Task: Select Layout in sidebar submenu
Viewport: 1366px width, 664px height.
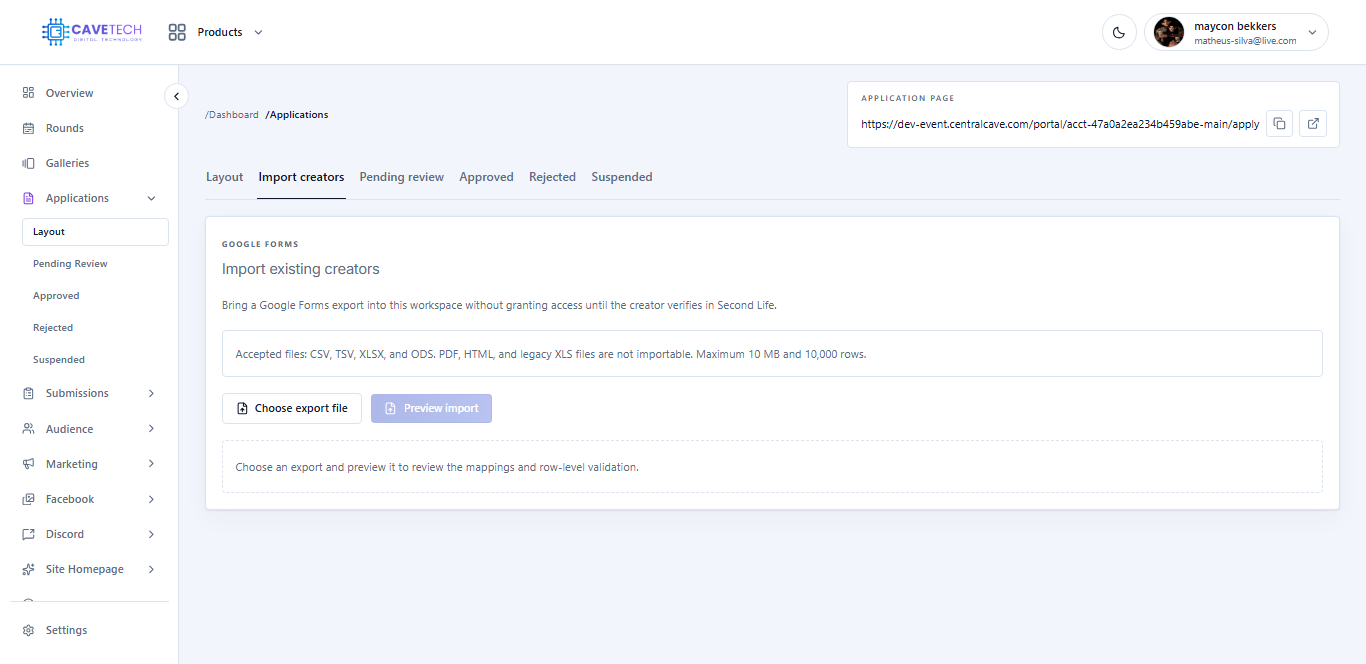Action: pos(95,232)
